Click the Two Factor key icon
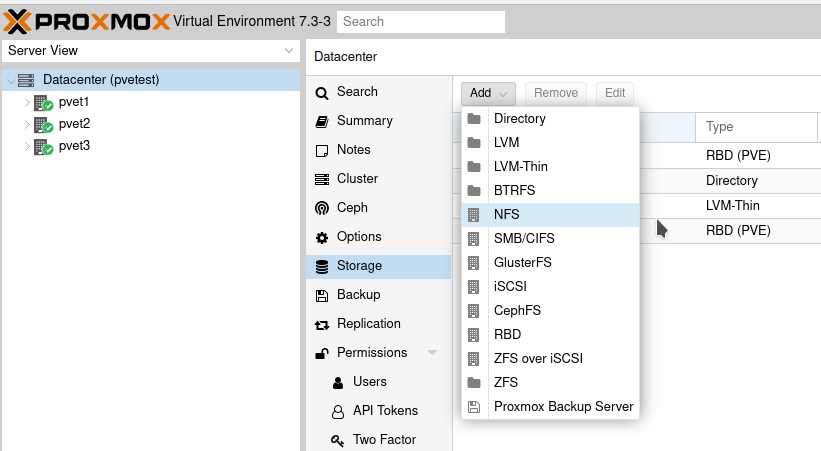821x451 pixels. [x=338, y=440]
